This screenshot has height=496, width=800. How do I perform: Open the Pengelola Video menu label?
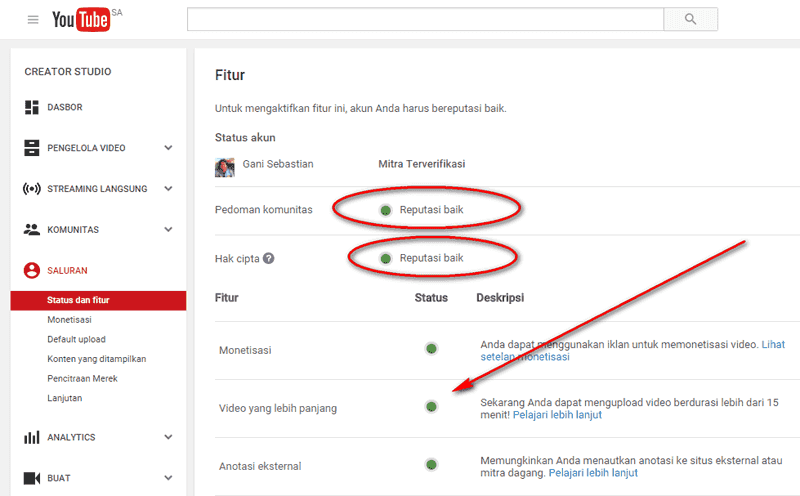coord(86,148)
